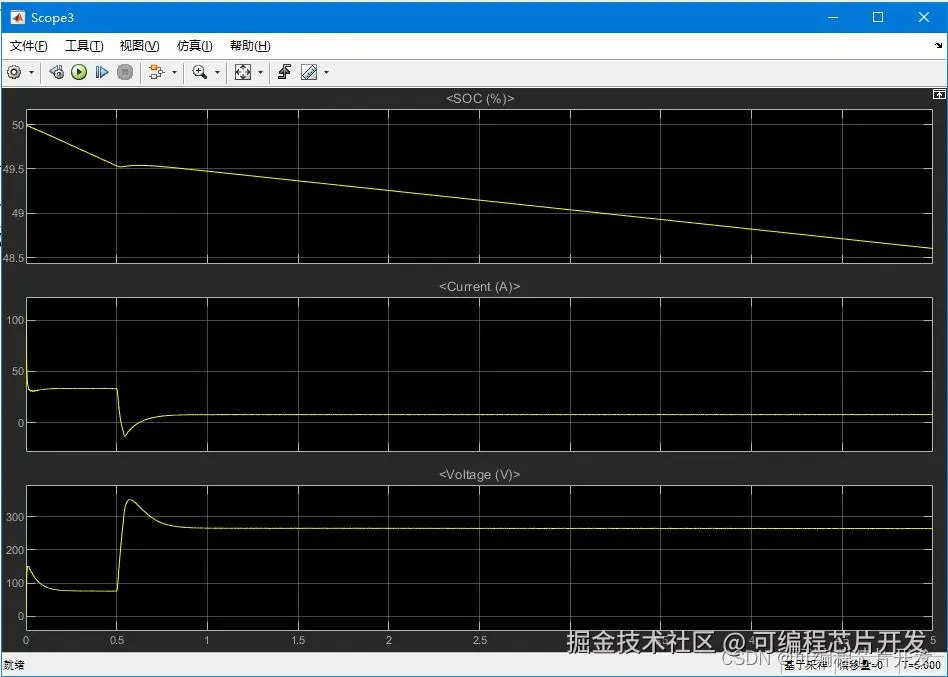This screenshot has height=677, width=948.
Task: Open the 仿真(I) menu
Action: (x=195, y=46)
